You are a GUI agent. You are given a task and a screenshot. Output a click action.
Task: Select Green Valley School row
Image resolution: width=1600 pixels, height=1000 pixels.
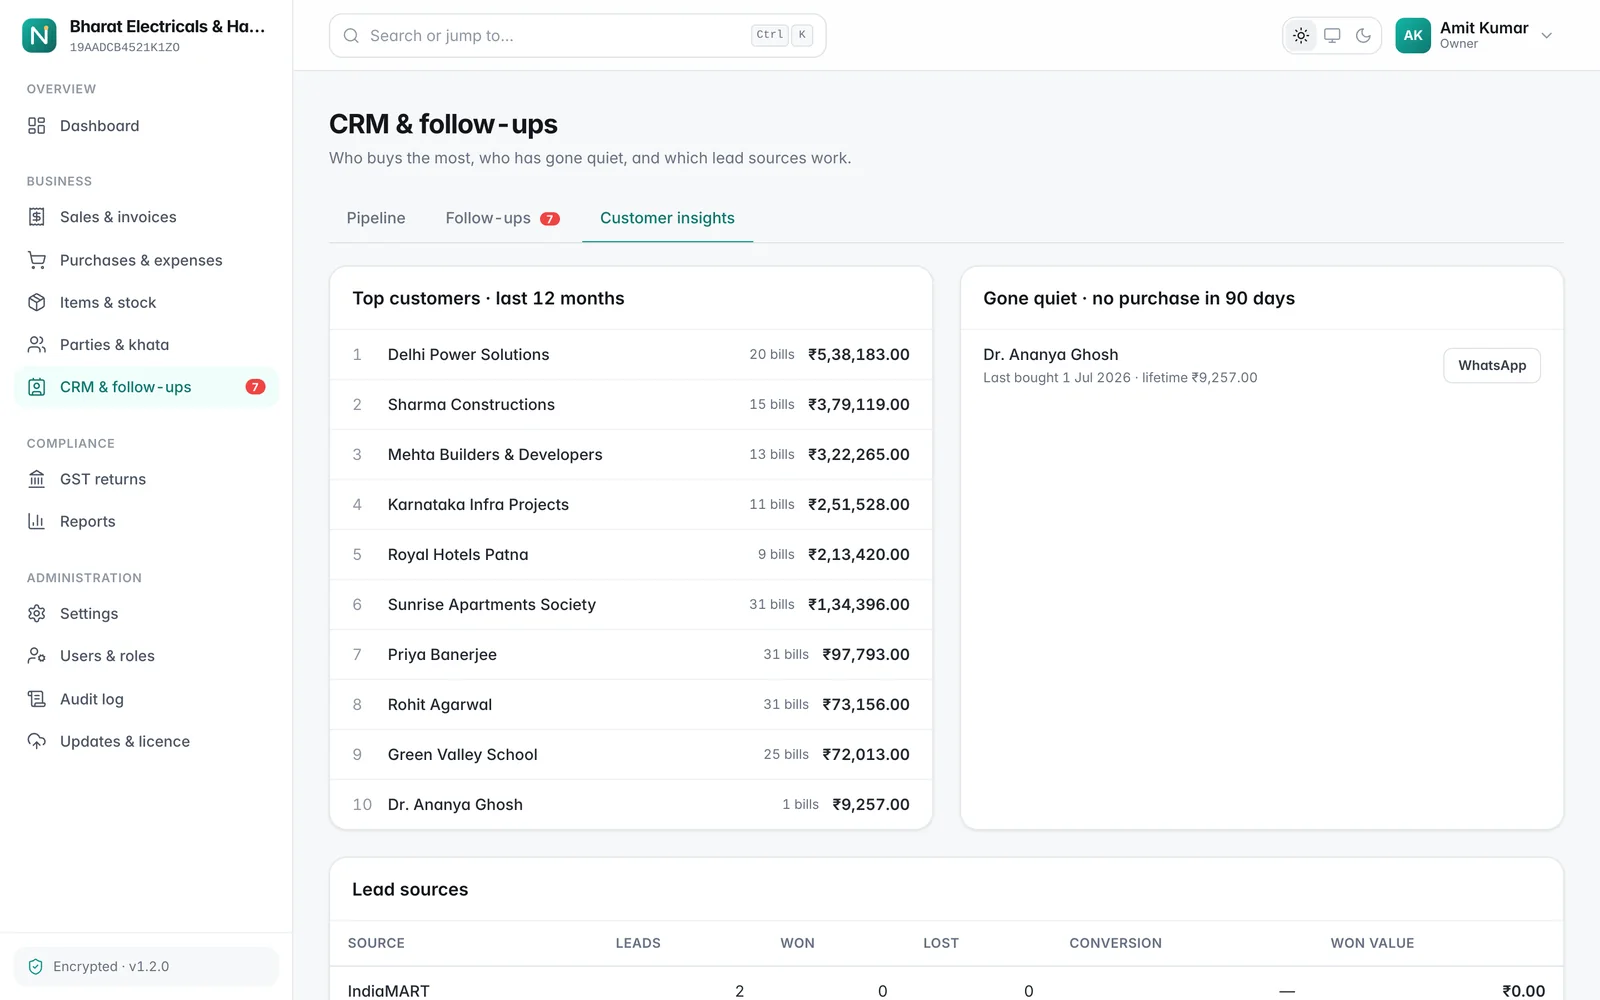631,755
